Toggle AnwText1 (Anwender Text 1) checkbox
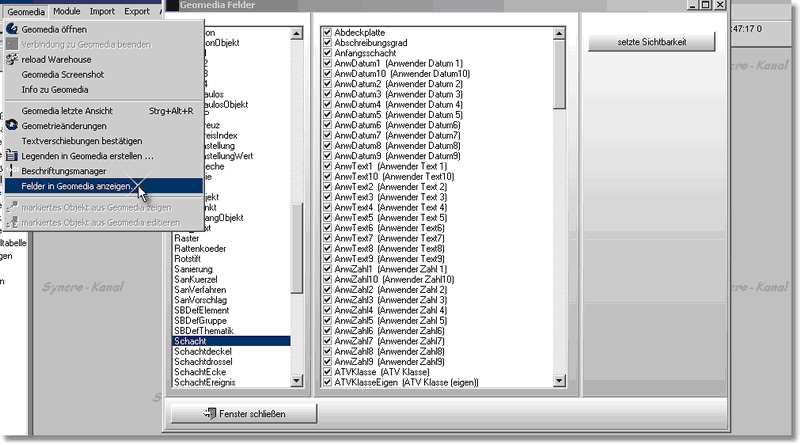This screenshot has width=801, height=445. pyautogui.click(x=327, y=164)
